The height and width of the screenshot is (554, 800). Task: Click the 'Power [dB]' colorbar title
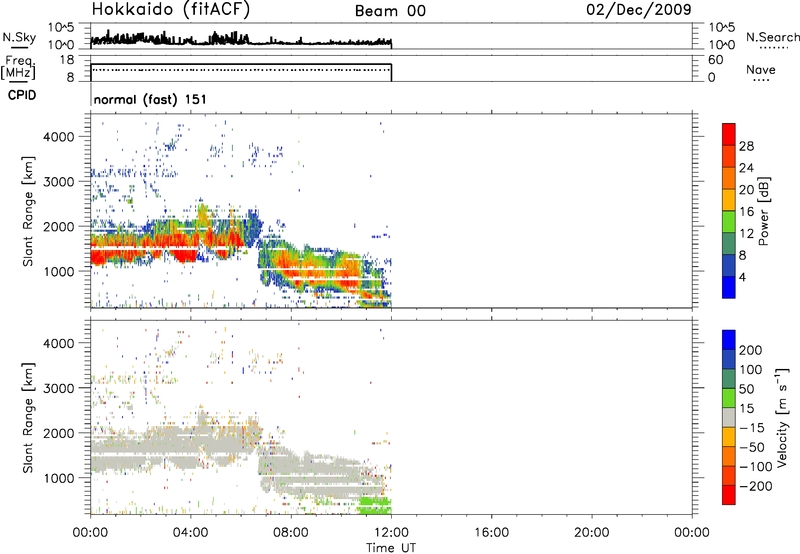(763, 211)
